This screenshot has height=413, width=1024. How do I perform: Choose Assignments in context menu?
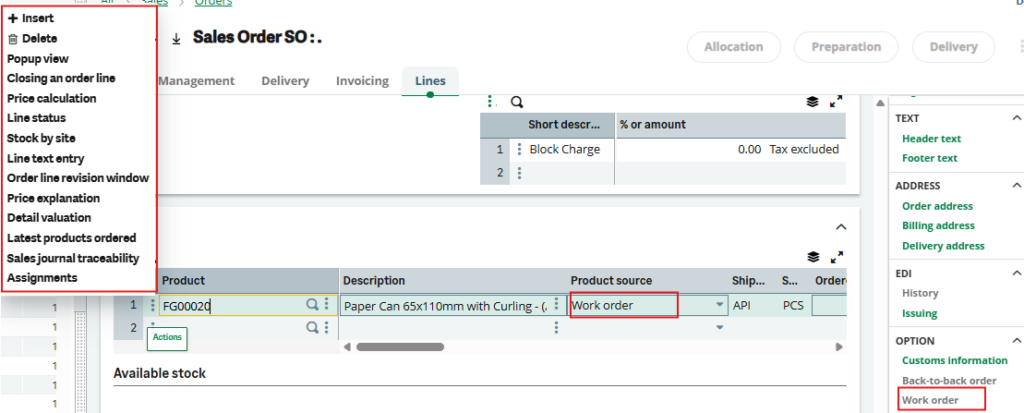[x=42, y=278]
